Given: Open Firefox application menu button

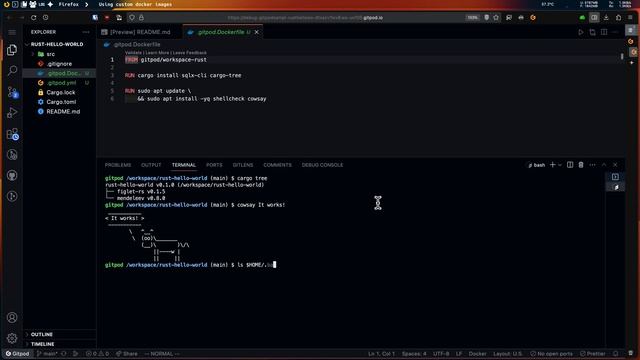Looking at the screenshot, I should pyautogui.click(x=631, y=18).
